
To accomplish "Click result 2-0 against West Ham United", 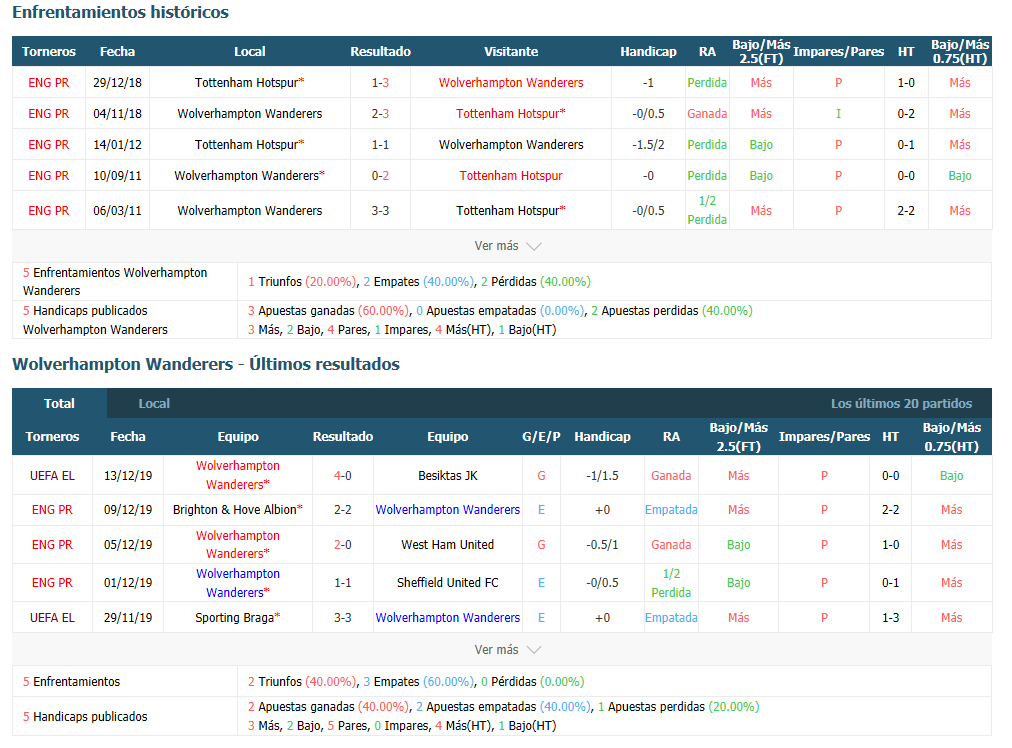I will 343,545.
